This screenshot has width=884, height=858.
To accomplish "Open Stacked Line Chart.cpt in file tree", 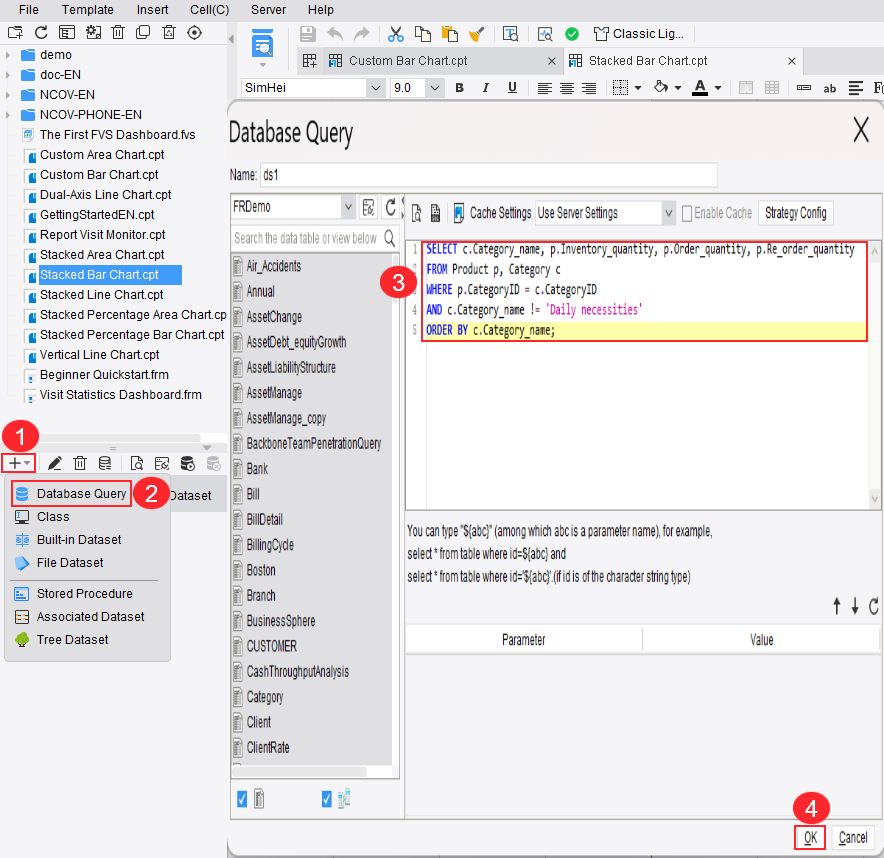I will point(101,295).
